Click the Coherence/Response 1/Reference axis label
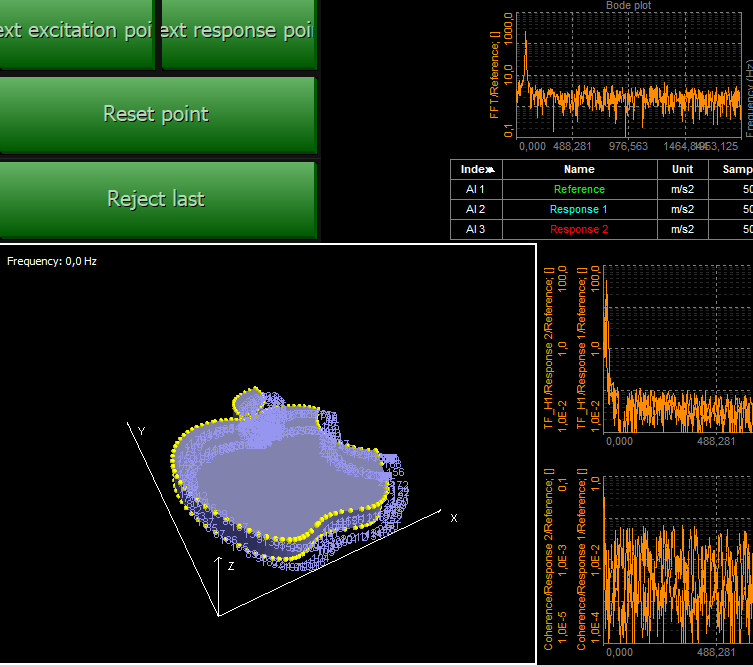Screen dimensions: 753x667 (x=582, y=559)
